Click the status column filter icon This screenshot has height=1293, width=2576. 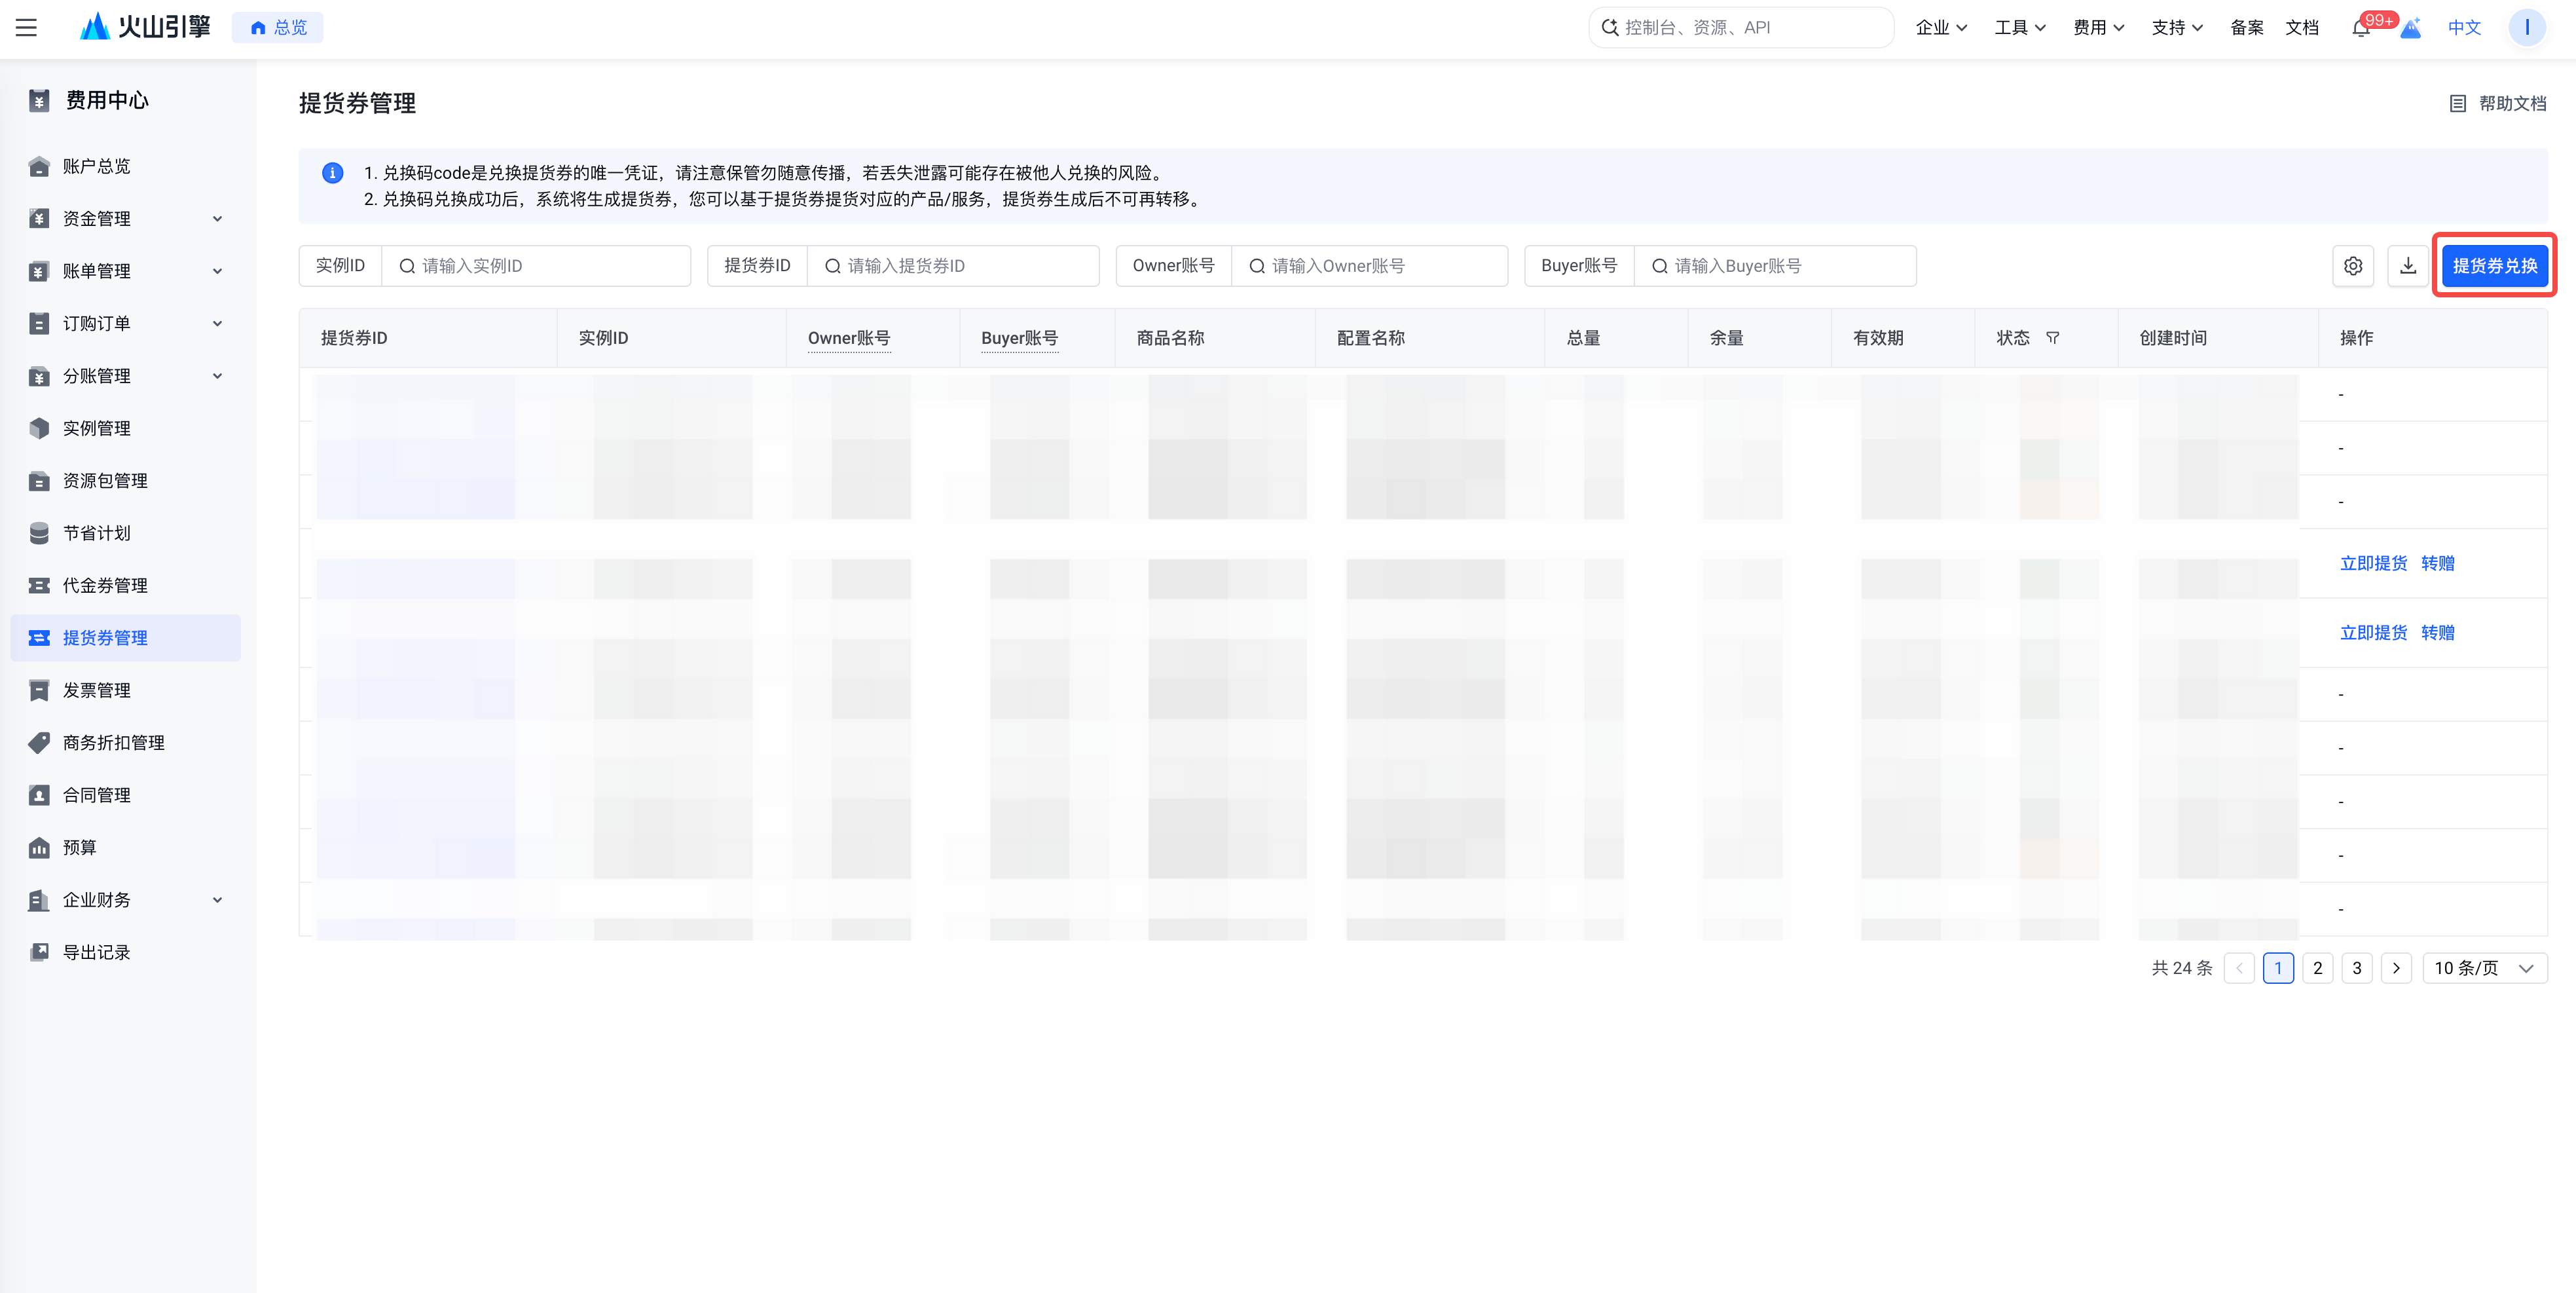click(2052, 338)
